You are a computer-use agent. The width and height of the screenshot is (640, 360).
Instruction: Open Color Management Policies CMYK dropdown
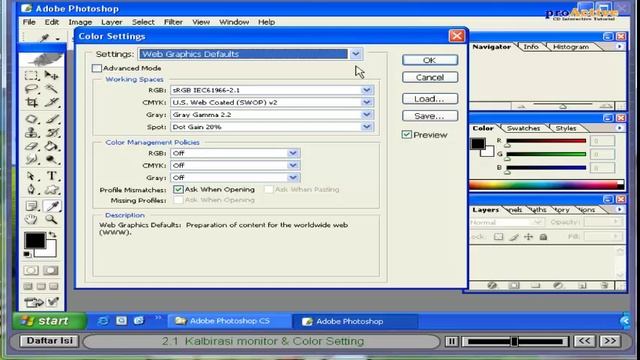coord(235,165)
